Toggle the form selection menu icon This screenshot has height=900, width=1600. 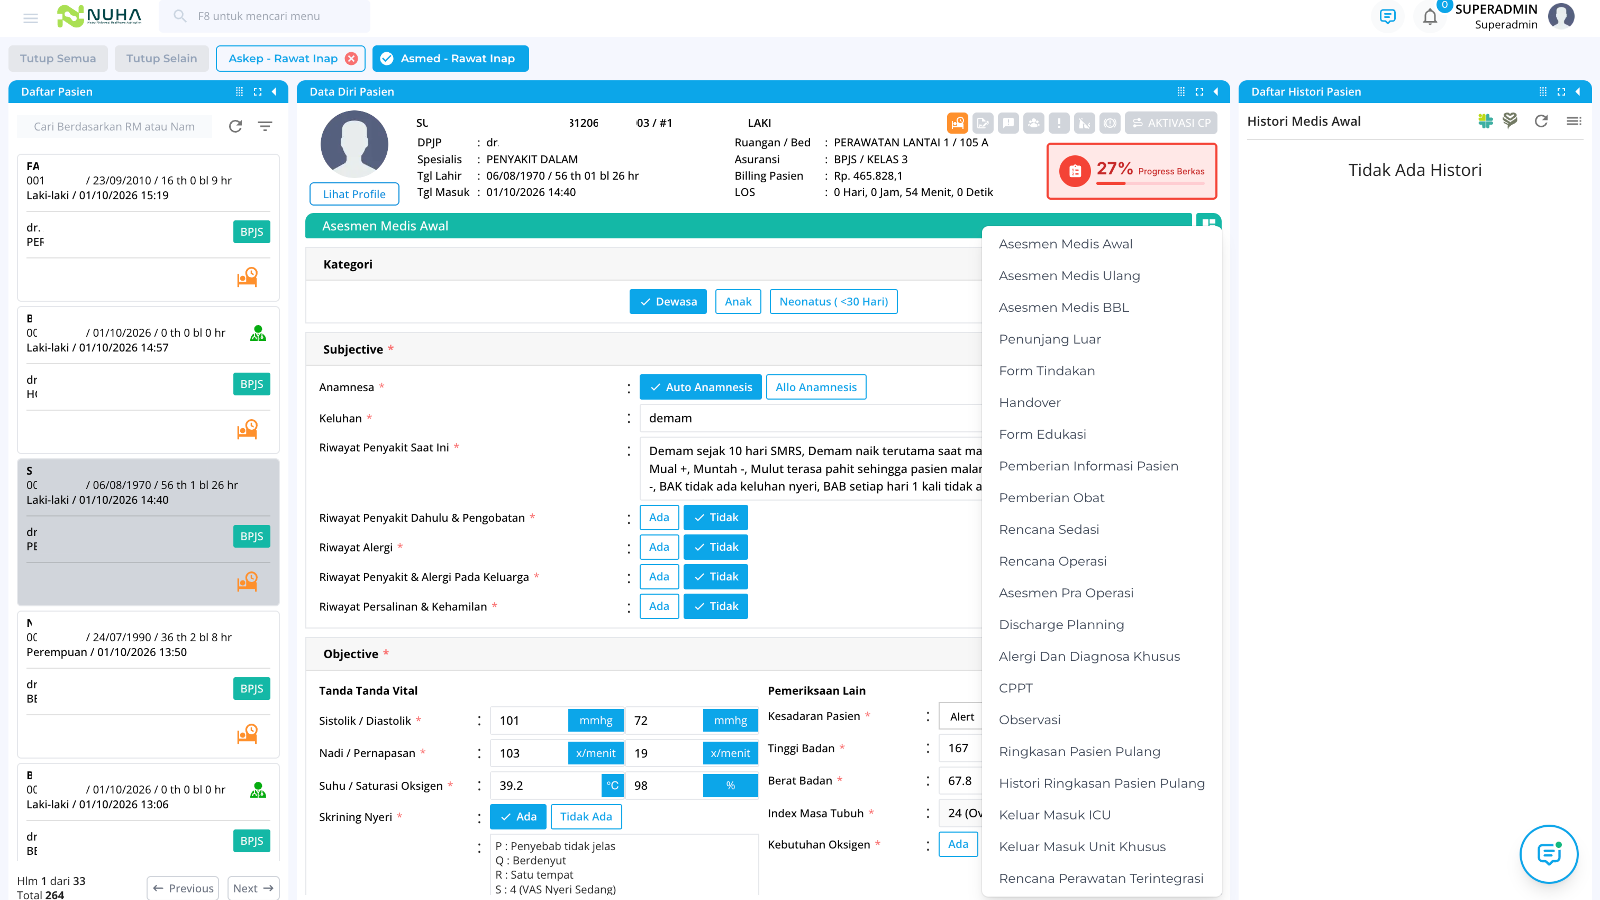[1209, 223]
